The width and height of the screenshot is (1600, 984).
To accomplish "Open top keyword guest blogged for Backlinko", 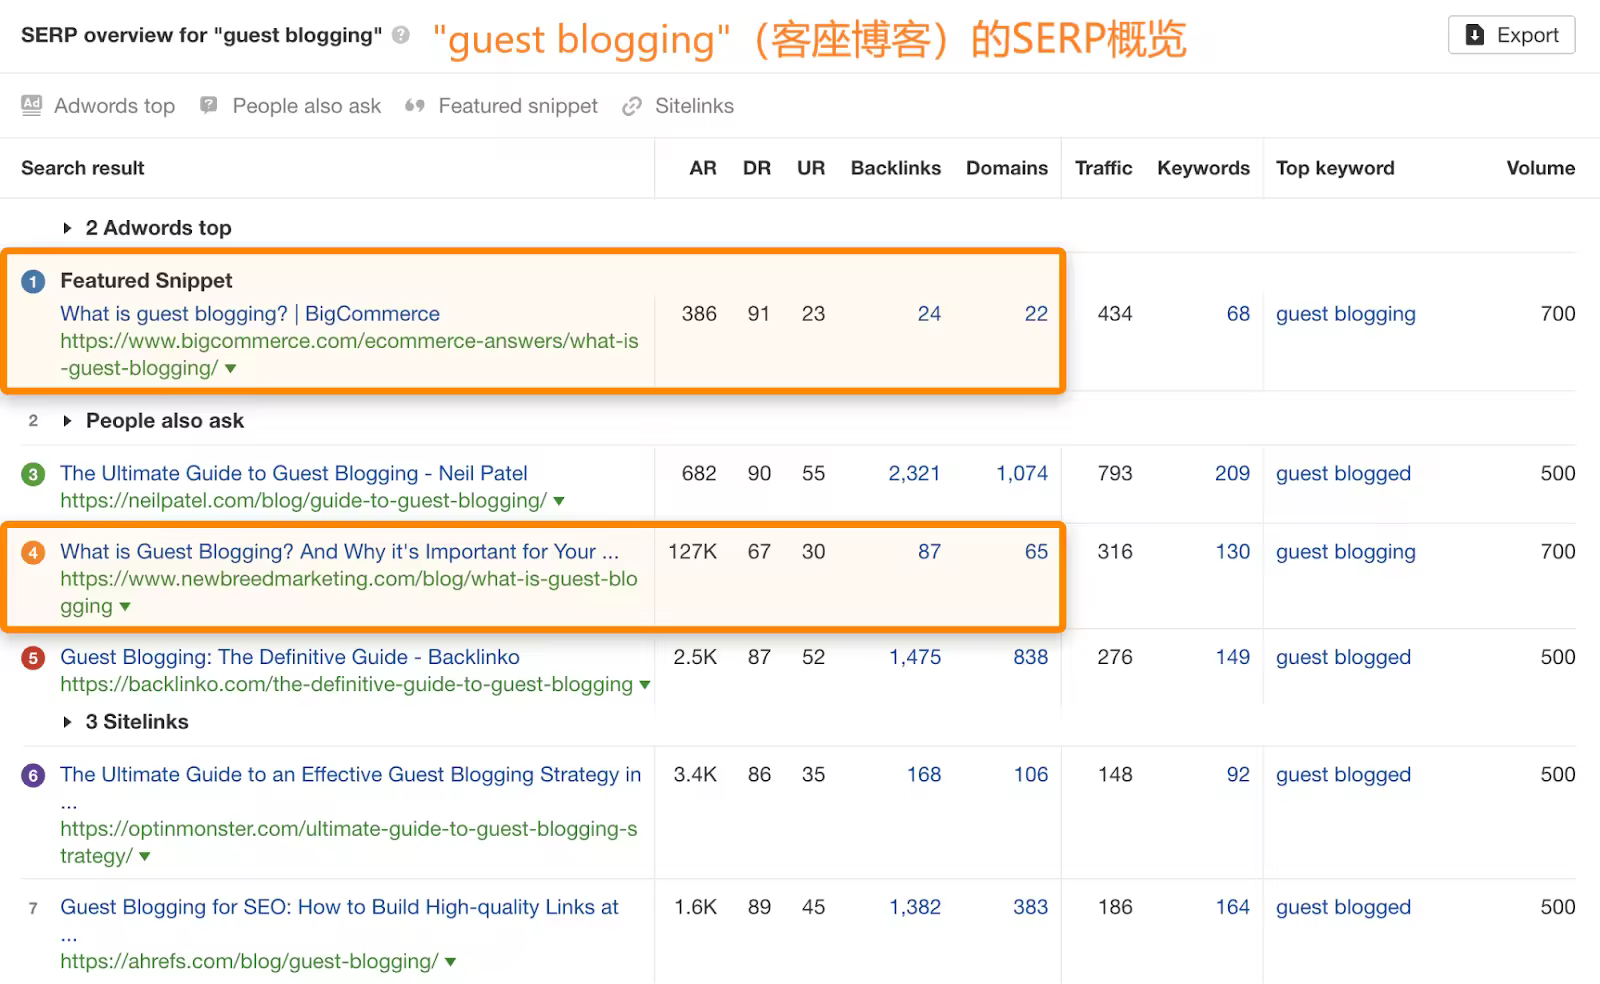I will click(1343, 657).
